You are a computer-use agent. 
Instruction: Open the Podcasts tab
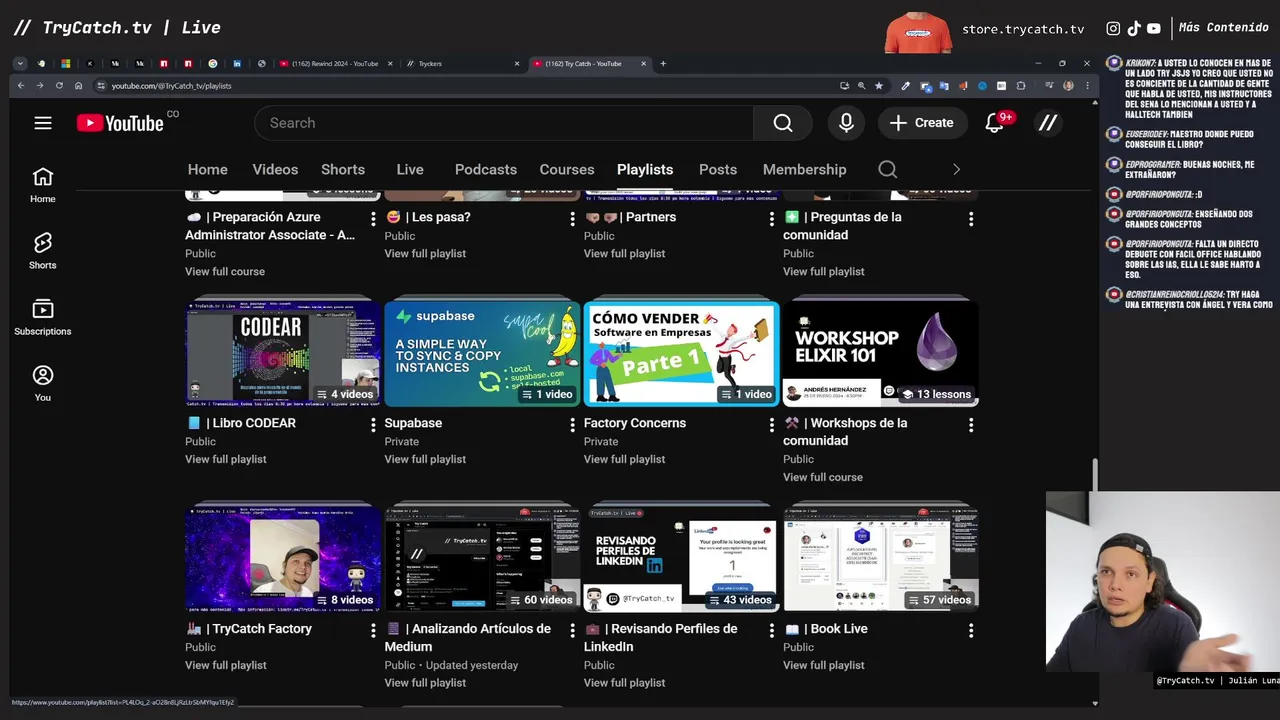point(486,169)
